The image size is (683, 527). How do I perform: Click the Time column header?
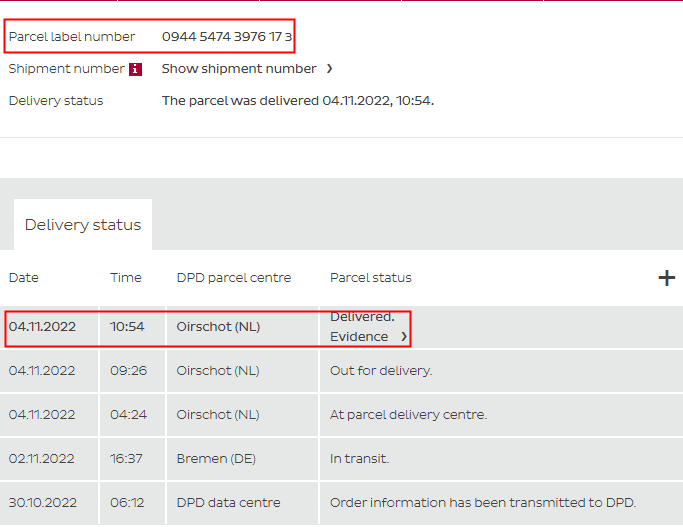point(126,278)
